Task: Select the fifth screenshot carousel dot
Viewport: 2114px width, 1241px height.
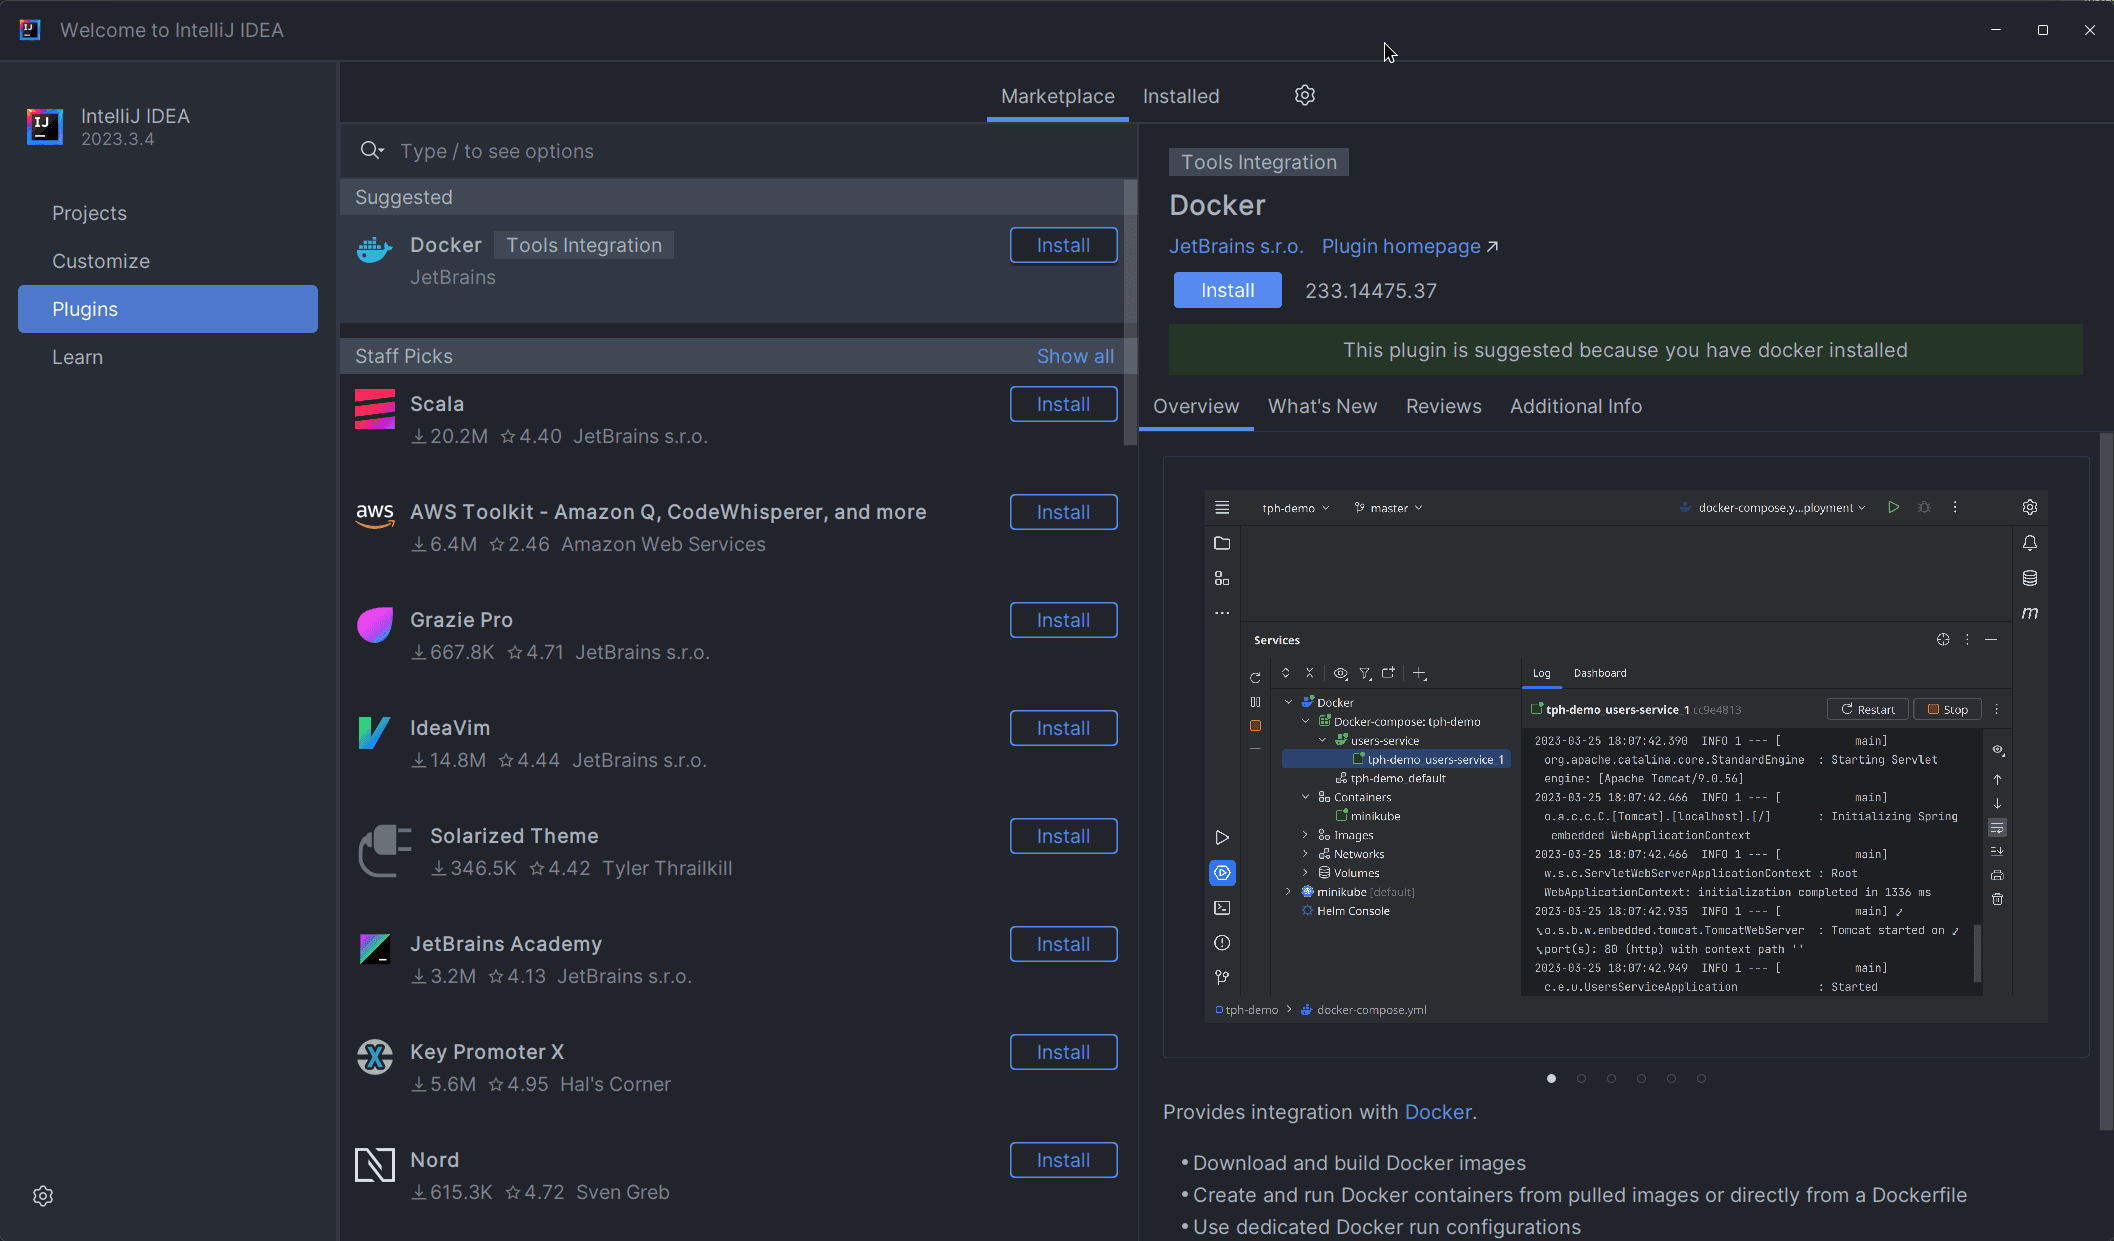Action: tap(1671, 1078)
